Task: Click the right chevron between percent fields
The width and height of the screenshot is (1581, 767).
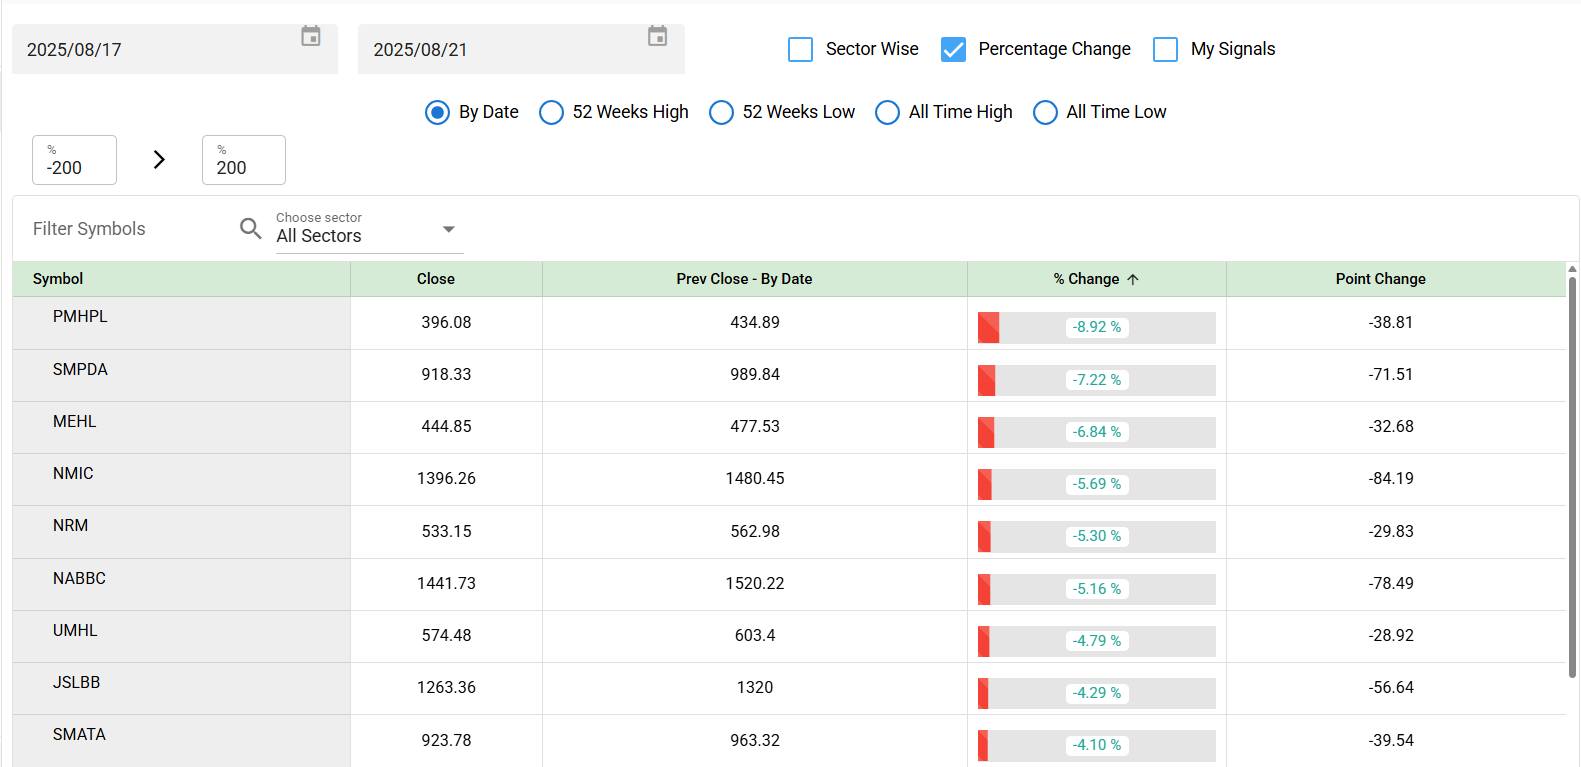Action: [159, 160]
